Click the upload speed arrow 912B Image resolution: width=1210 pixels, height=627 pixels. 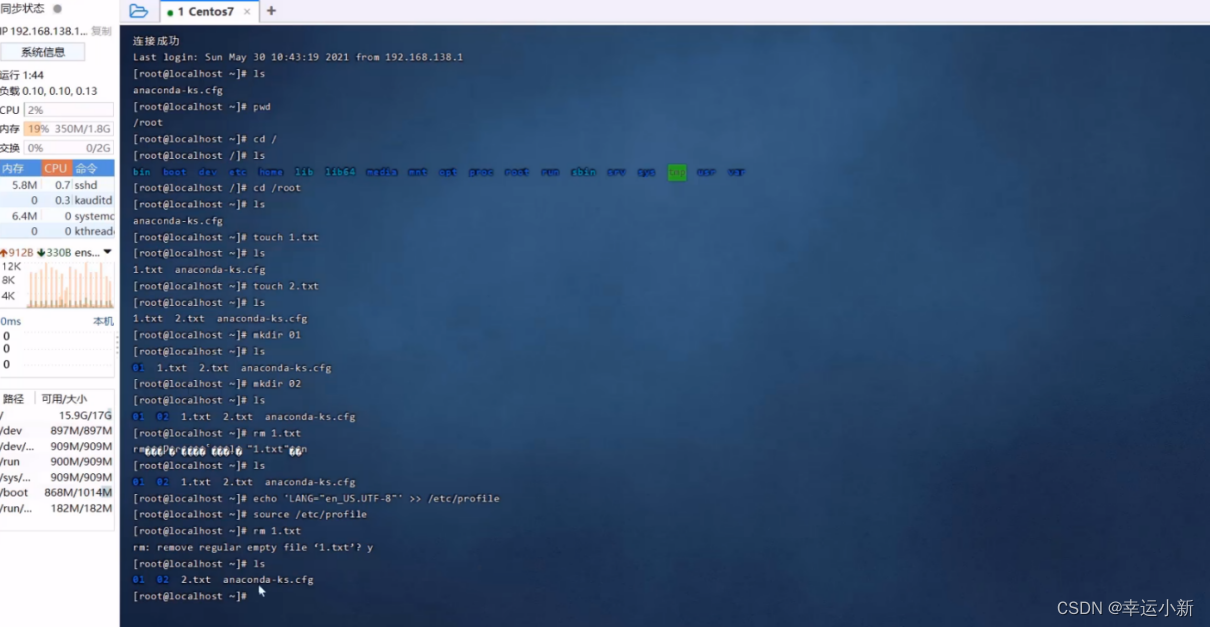click(17, 252)
